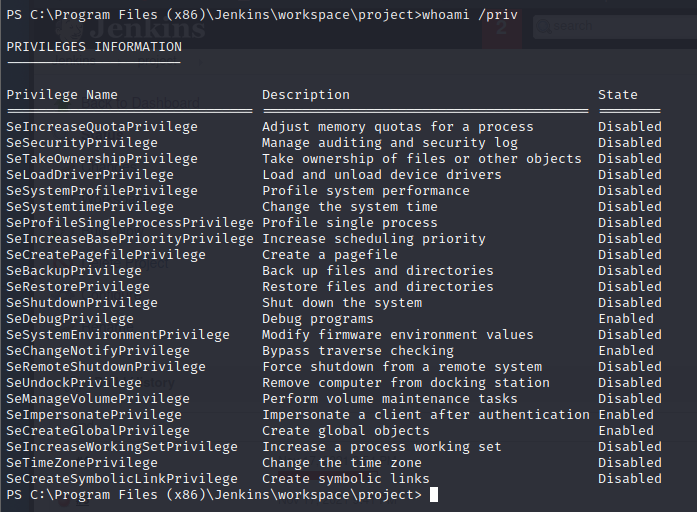Select 'SeTakeOwnershipPrivilege' text
The image size is (697, 512).
[x=102, y=159]
